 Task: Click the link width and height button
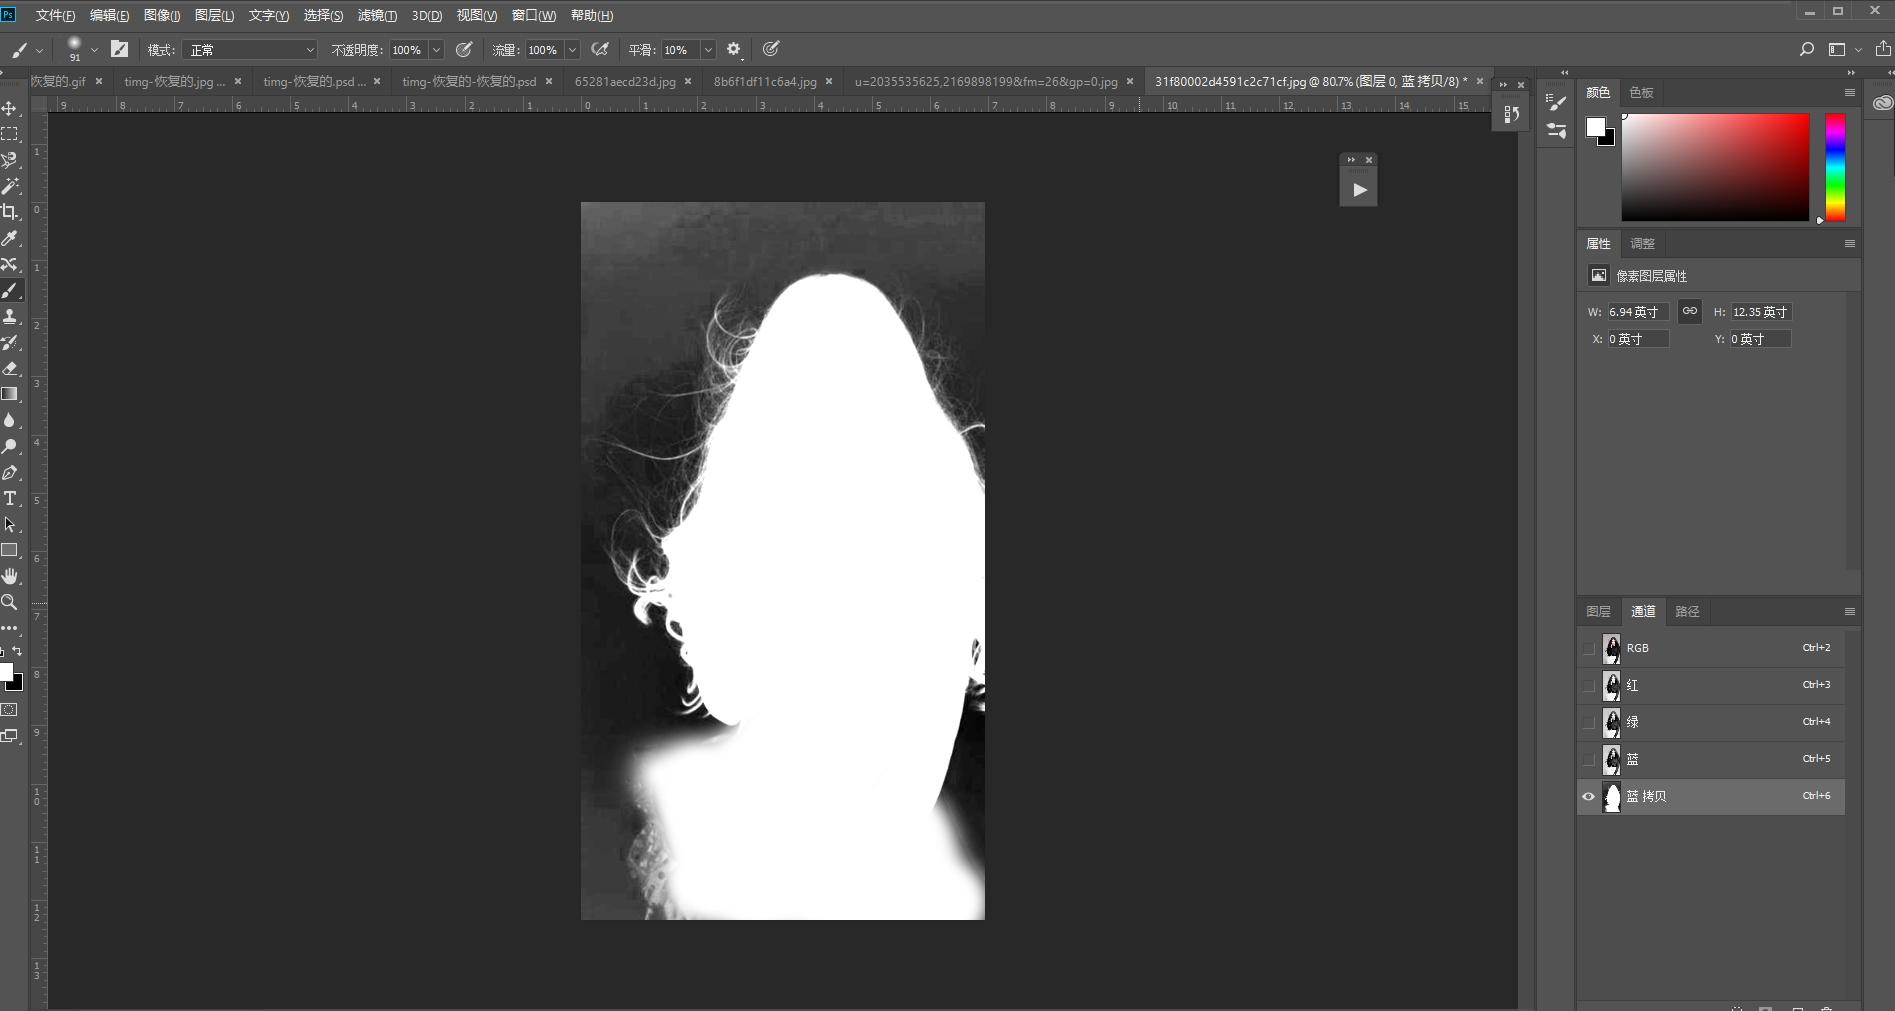point(1689,311)
